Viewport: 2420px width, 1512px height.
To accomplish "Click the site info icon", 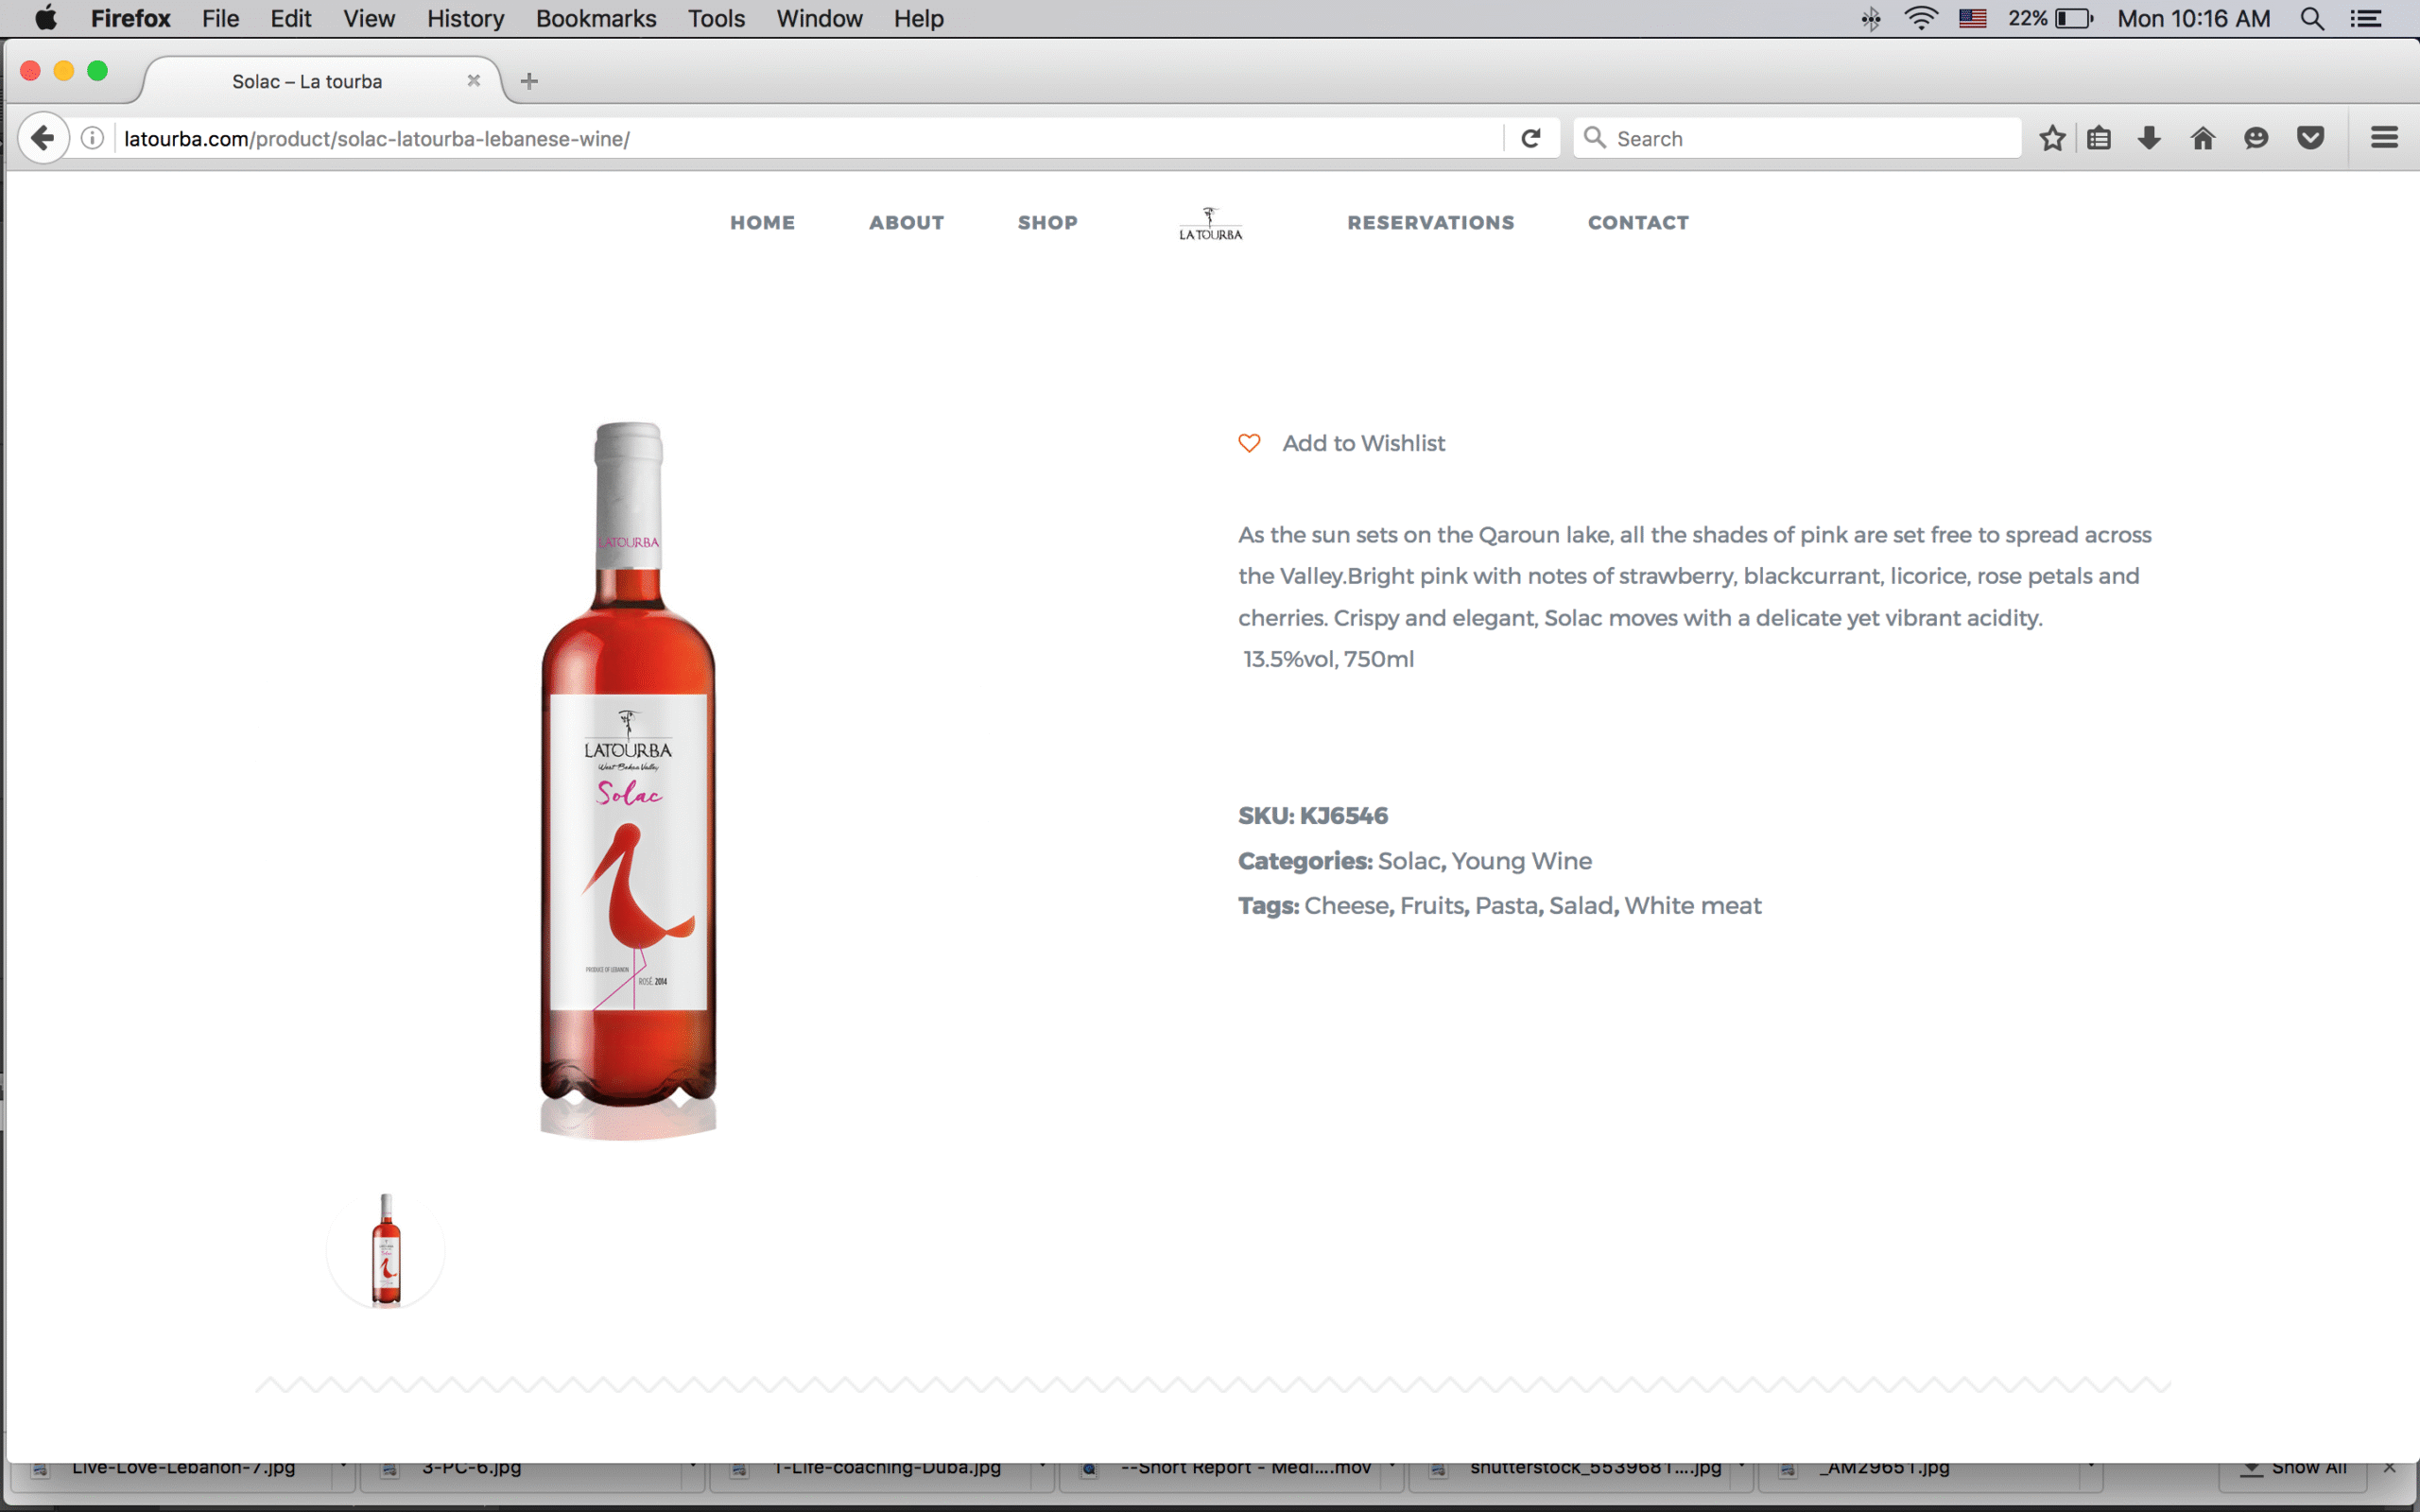I will coord(92,138).
